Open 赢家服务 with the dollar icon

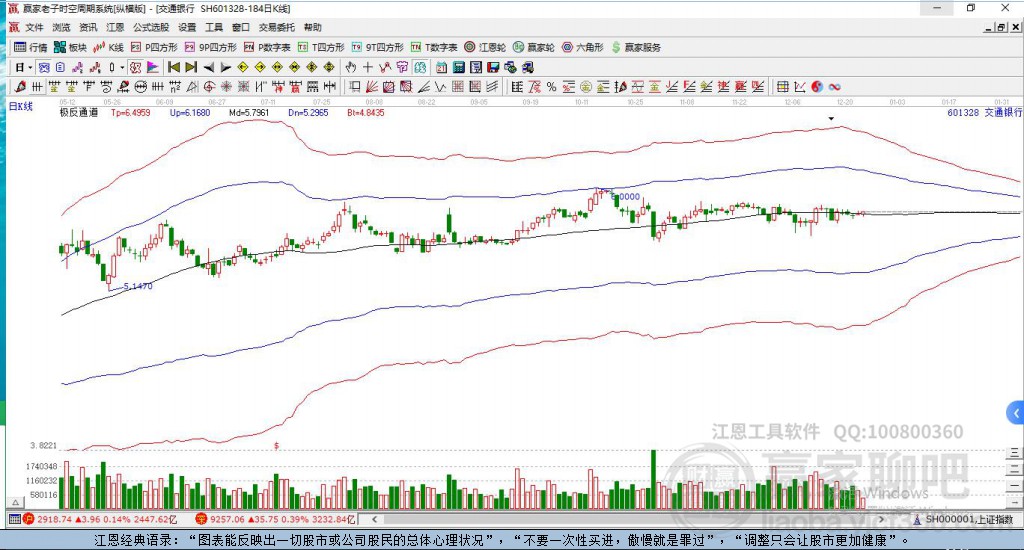coord(635,47)
